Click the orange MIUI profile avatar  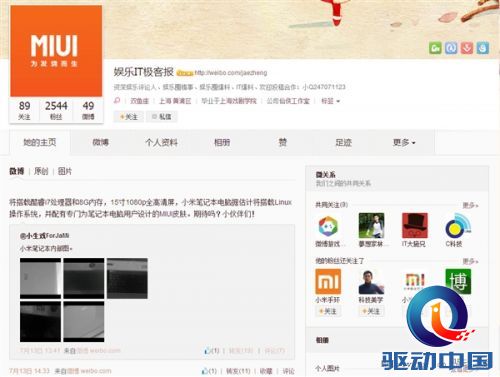[x=56, y=51]
